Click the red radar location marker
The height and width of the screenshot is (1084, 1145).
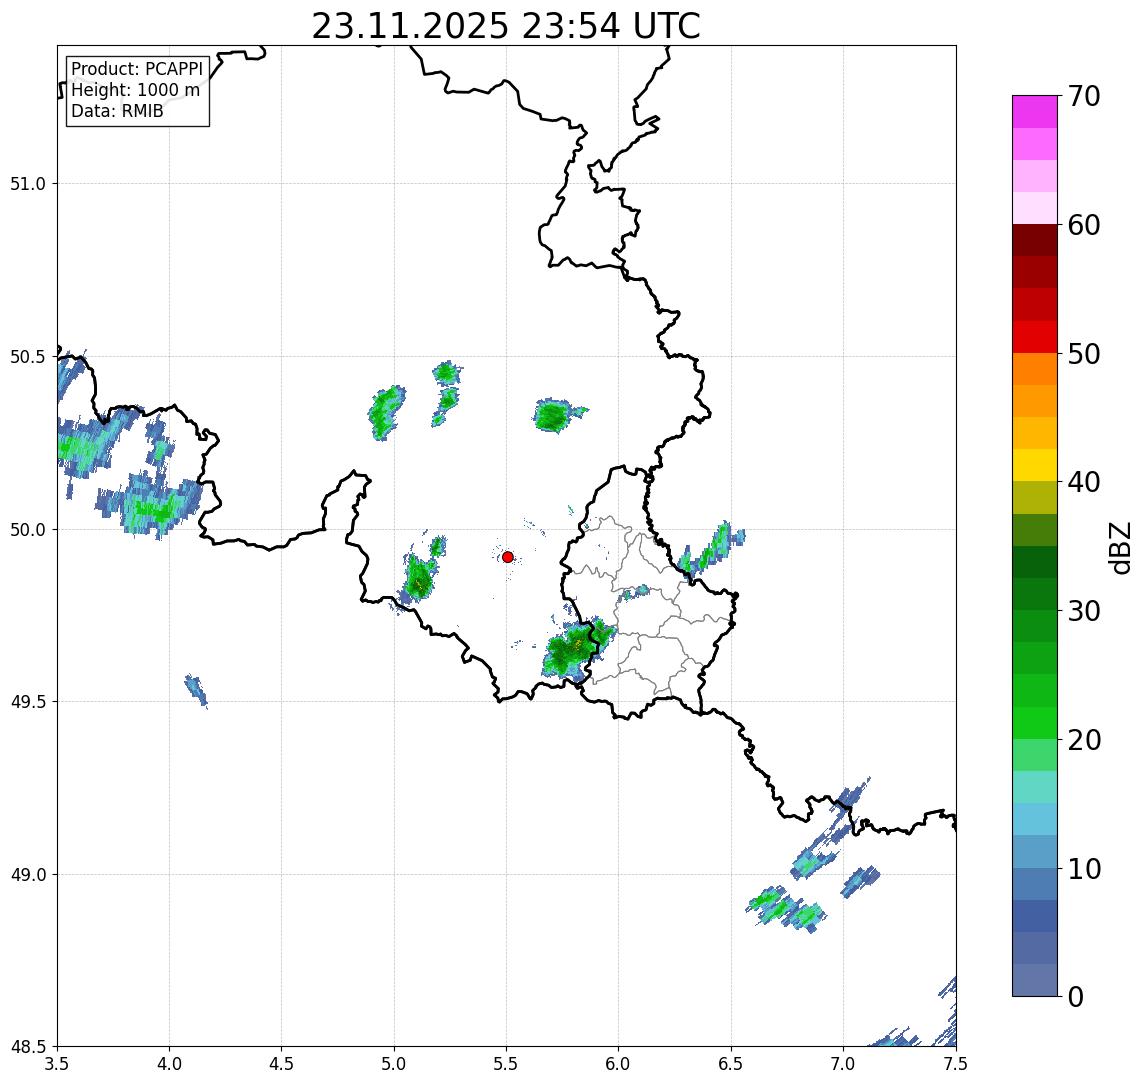[508, 557]
